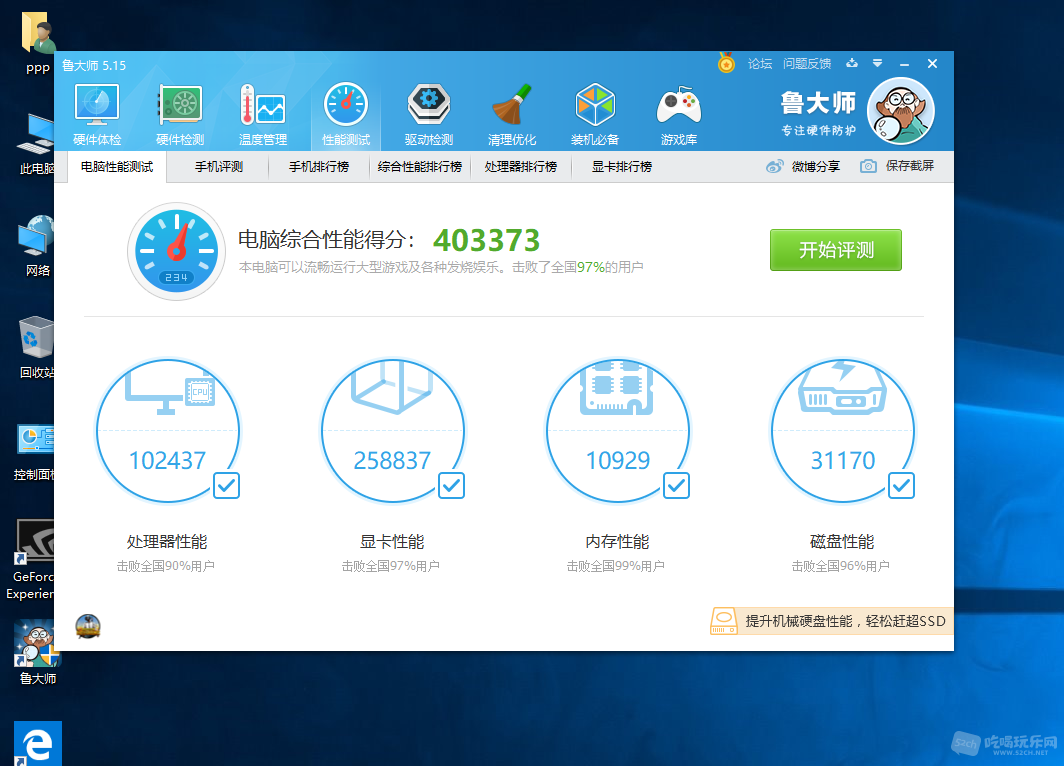Click the camera icon for 保存截屏
Screen dimensions: 1064x766
pos(868,166)
